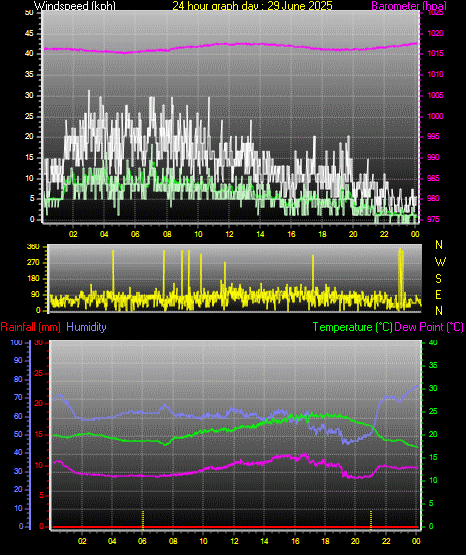Image resolution: width=466 pixels, height=555 pixels.
Task: Click the "Windspeed (kph)" axis title
Action: point(75,6)
